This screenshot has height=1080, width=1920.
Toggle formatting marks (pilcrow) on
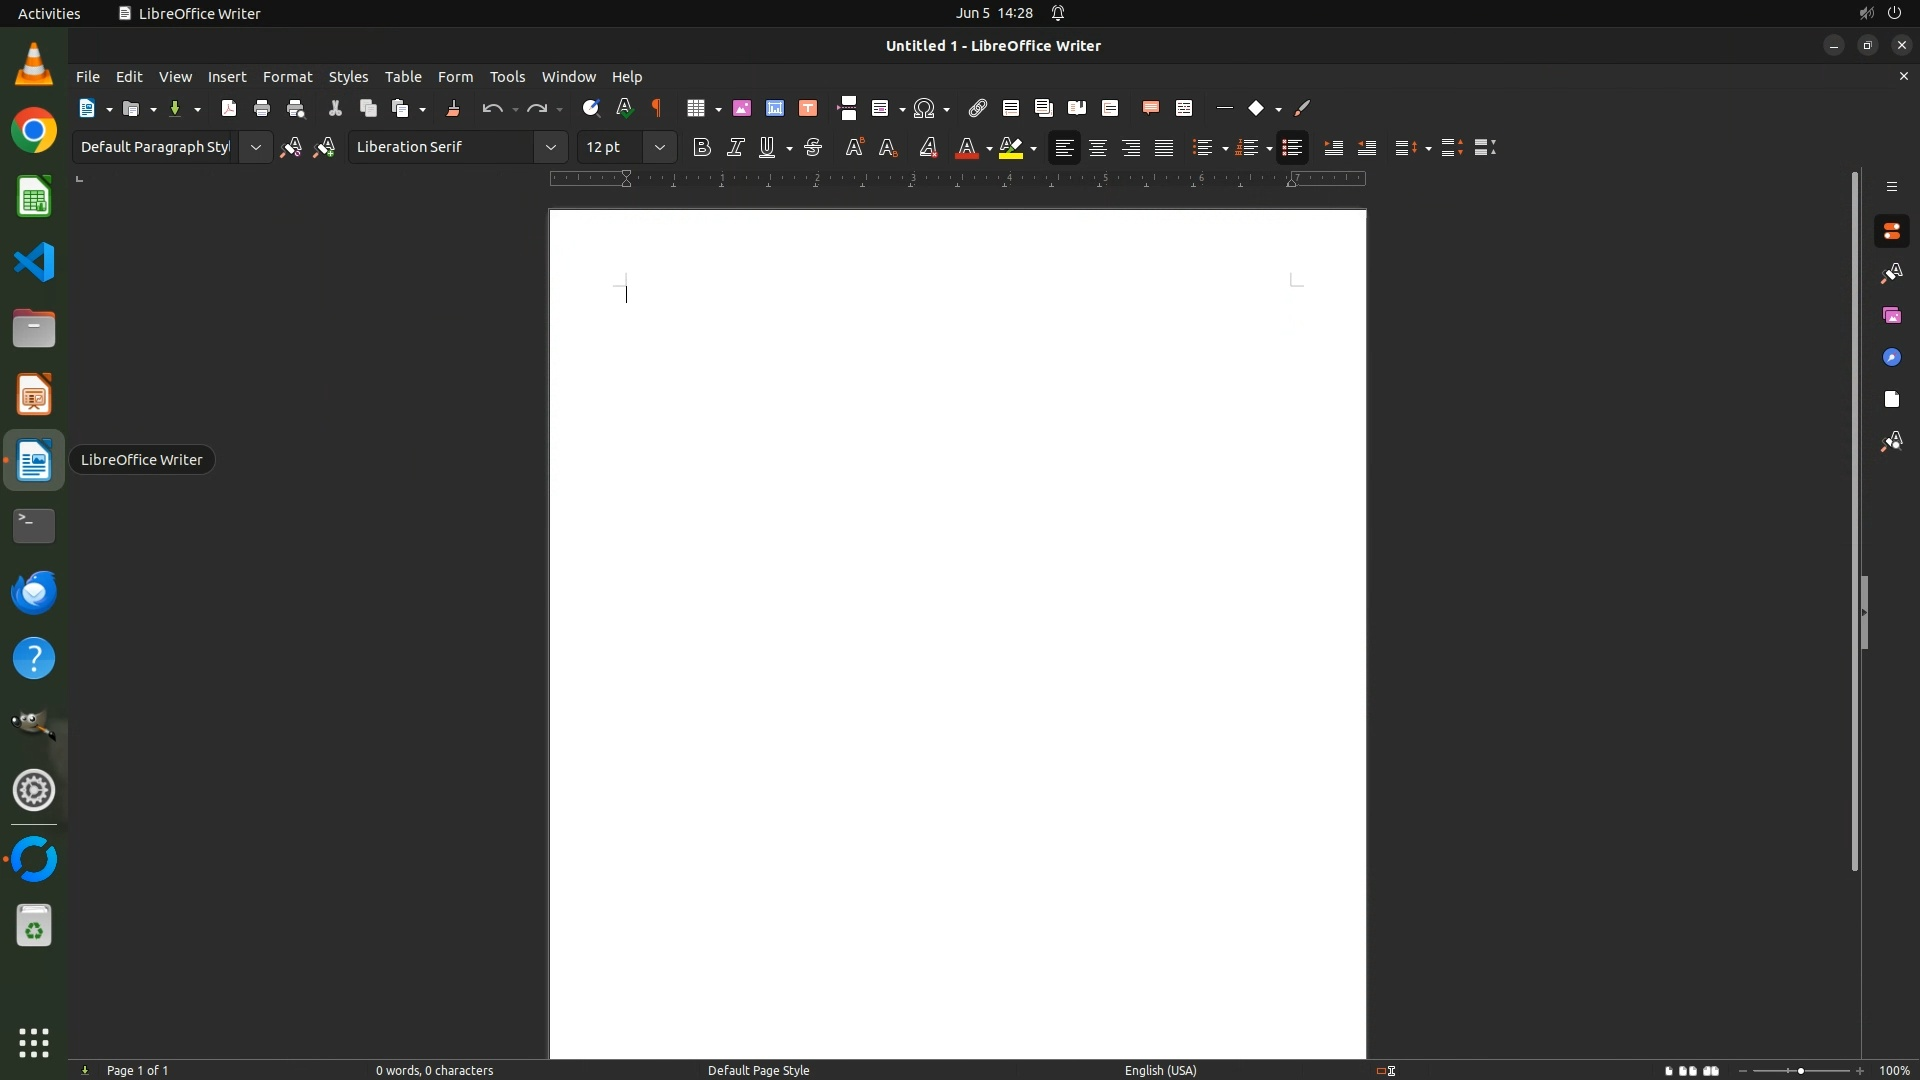pos(657,108)
